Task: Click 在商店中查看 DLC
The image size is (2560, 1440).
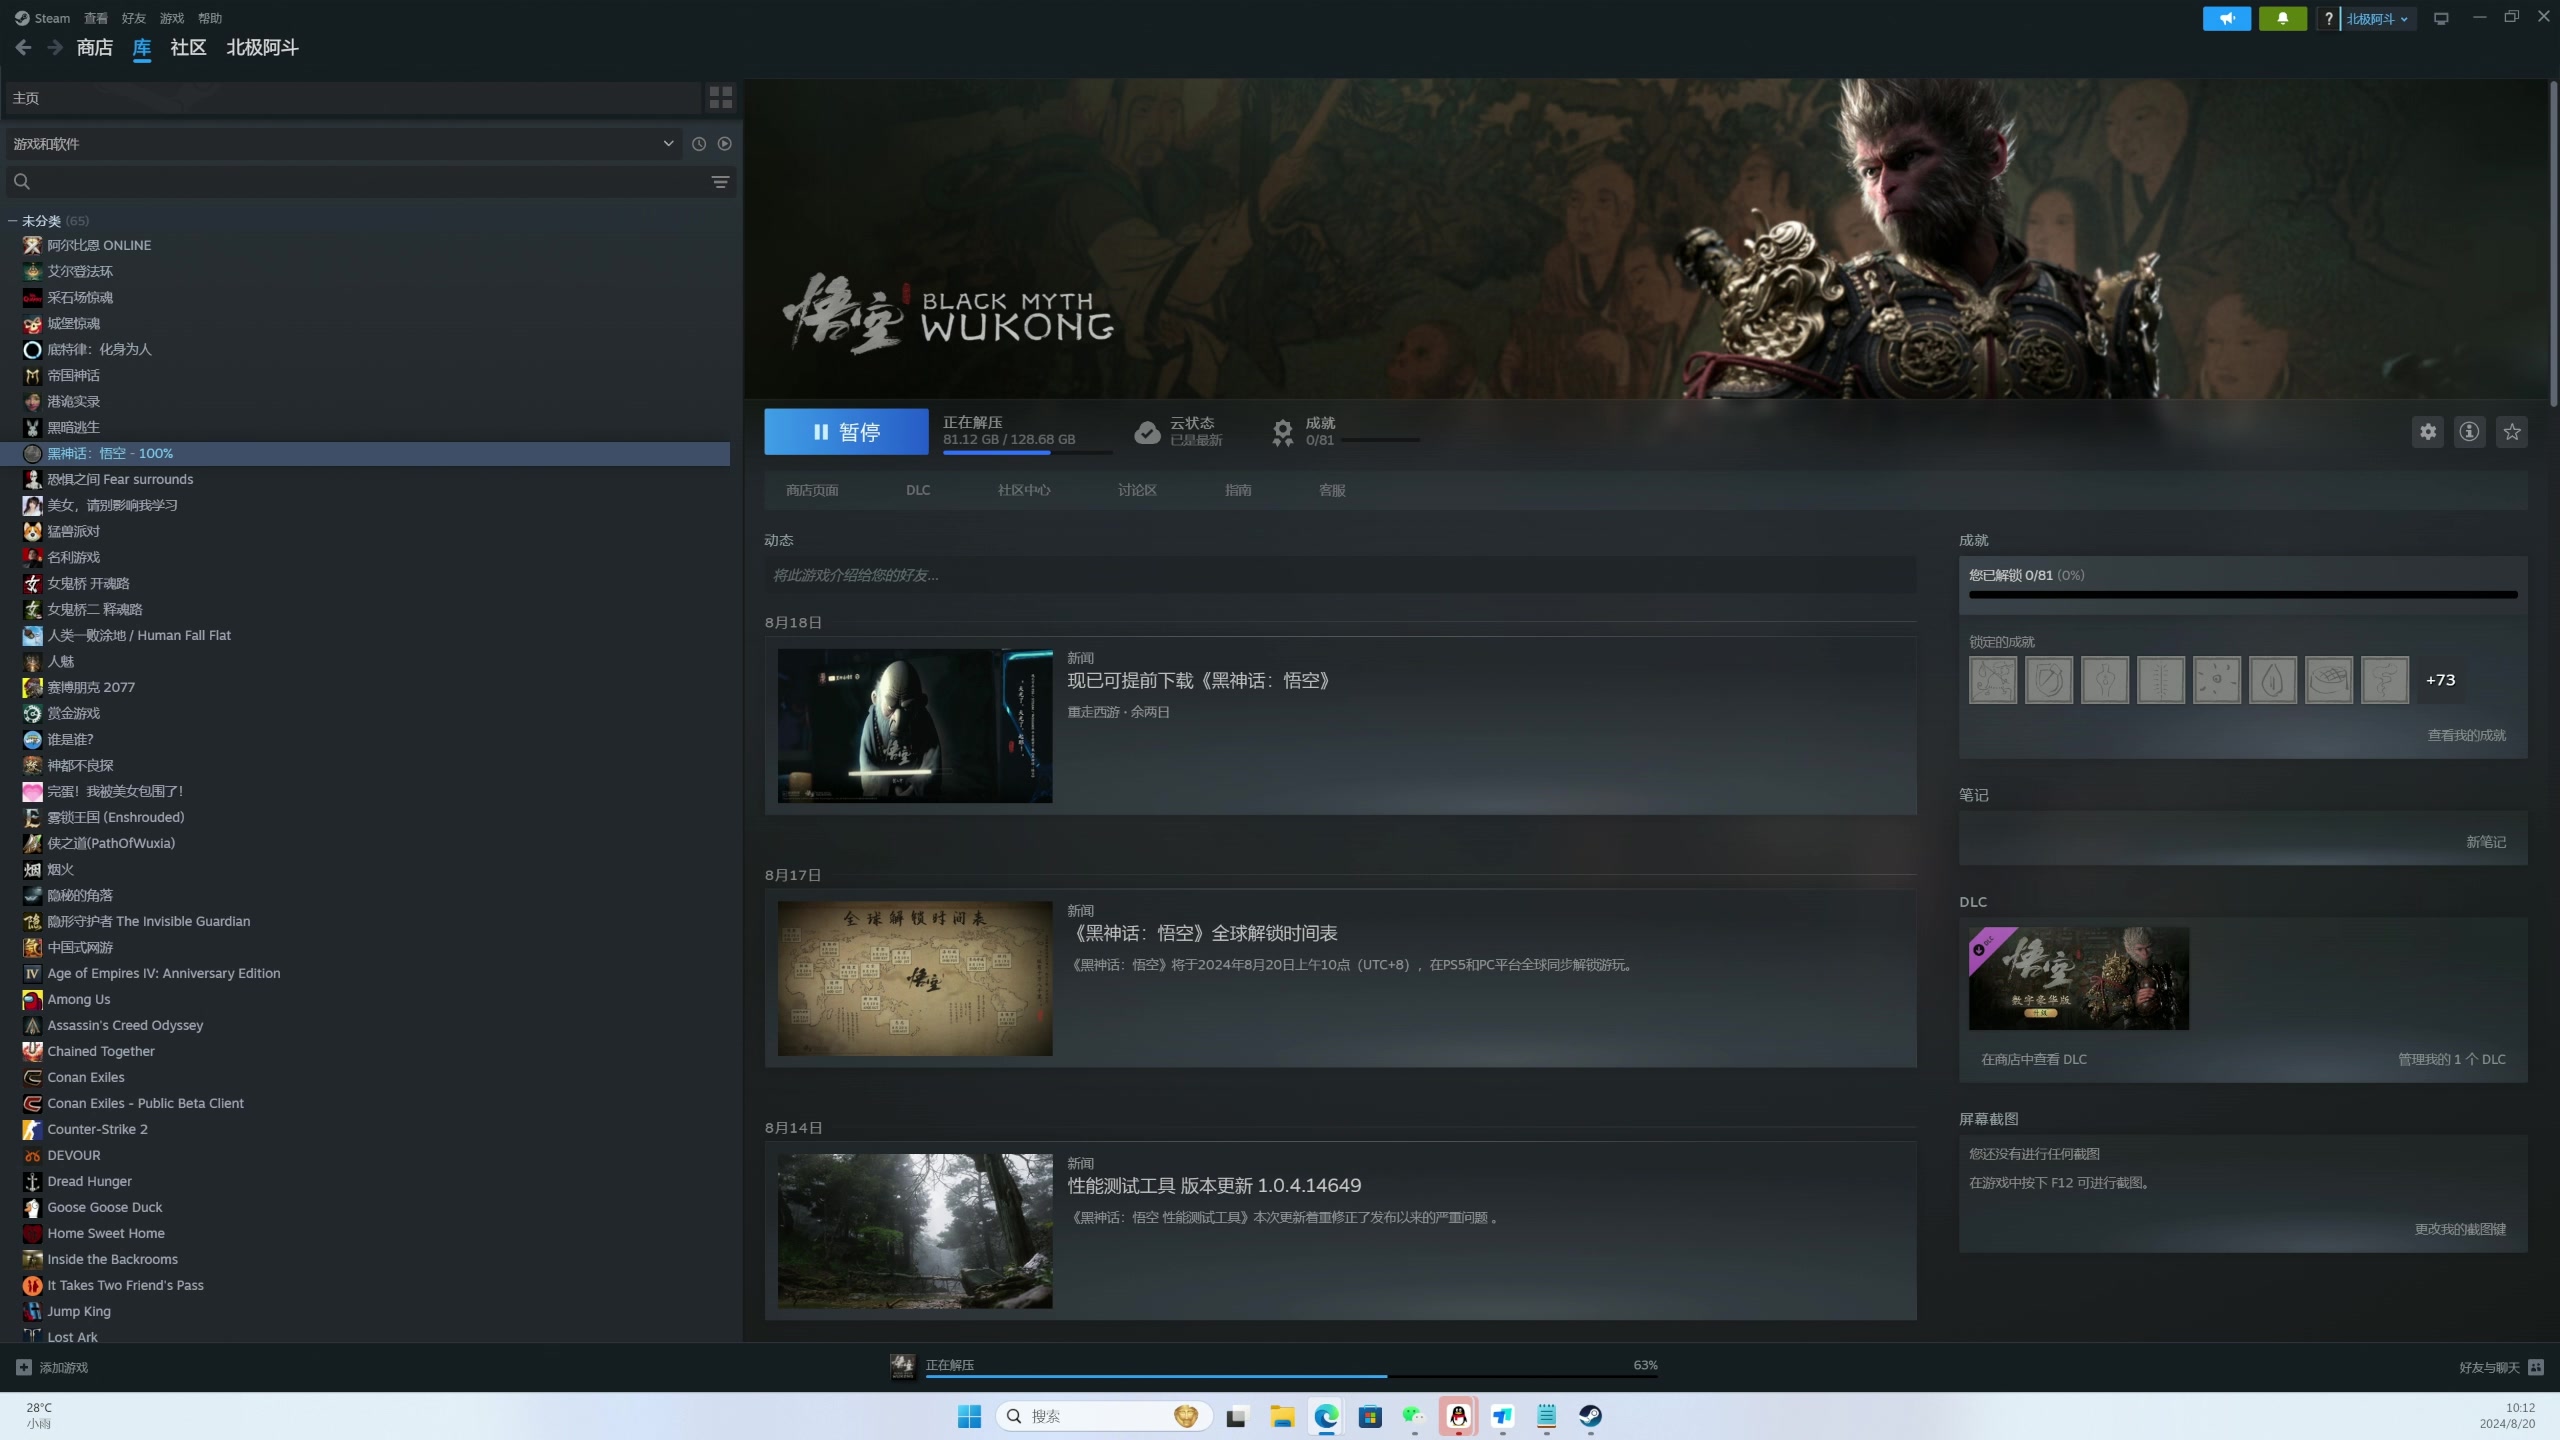Action: 2034,1059
